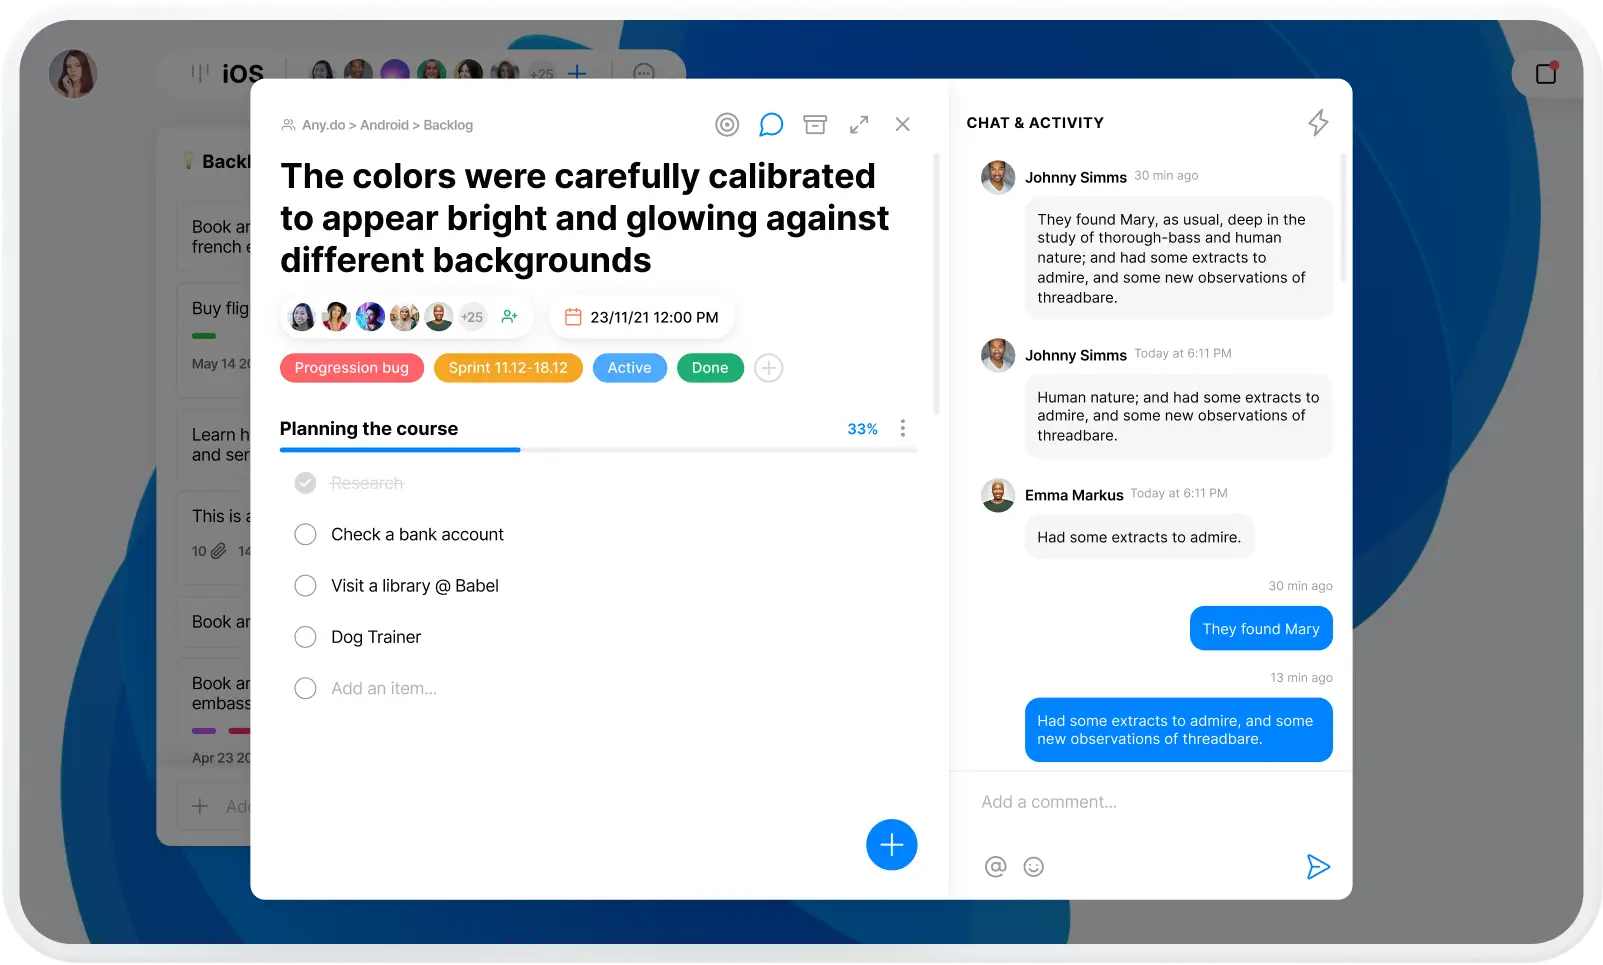The height and width of the screenshot is (965, 1603).
Task: Add an assignee with the person-plus icon
Action: 510,317
